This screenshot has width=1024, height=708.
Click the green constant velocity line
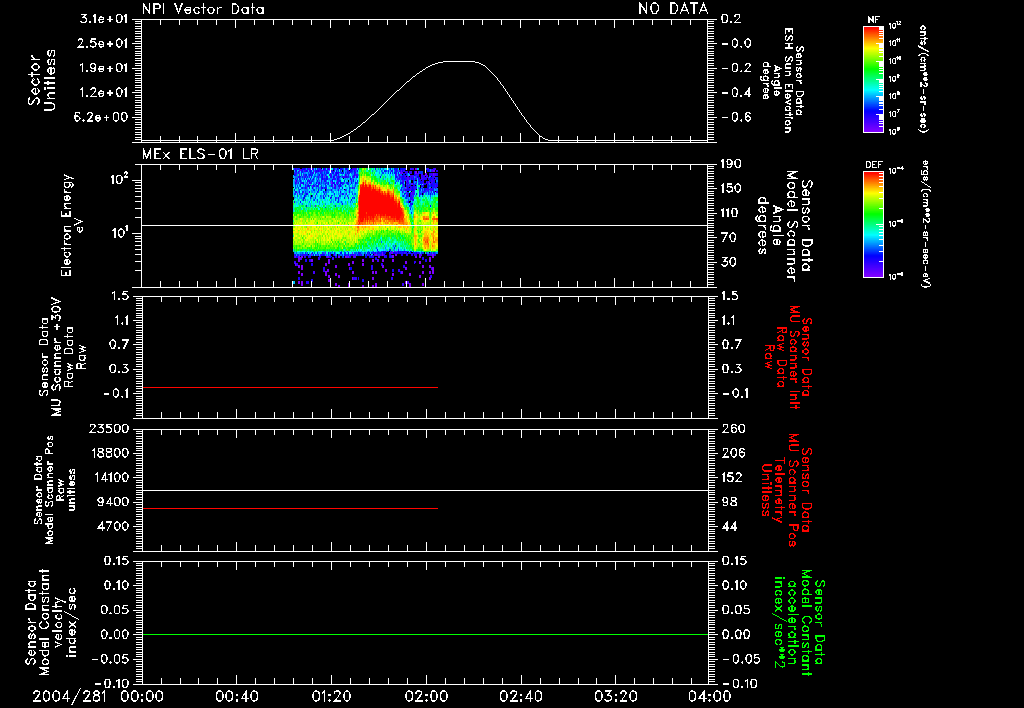pos(425,634)
